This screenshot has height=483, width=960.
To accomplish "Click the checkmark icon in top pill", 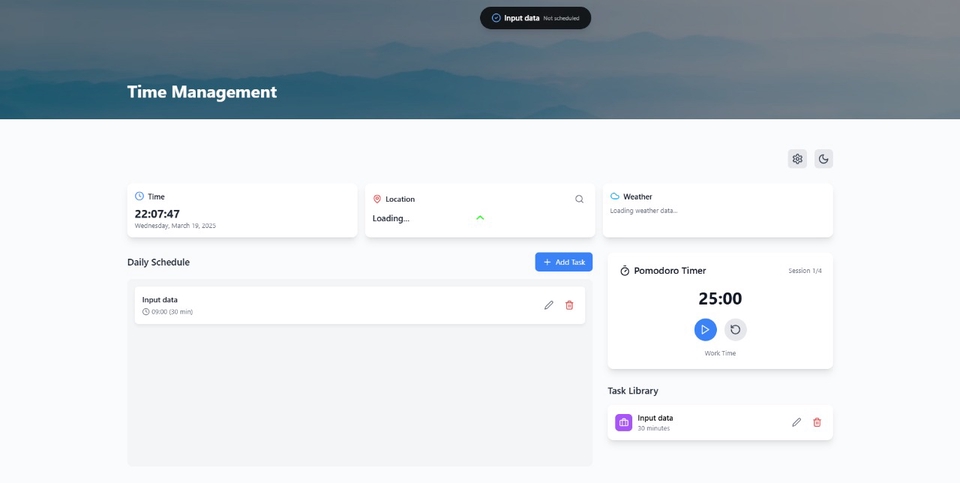I will [x=496, y=18].
